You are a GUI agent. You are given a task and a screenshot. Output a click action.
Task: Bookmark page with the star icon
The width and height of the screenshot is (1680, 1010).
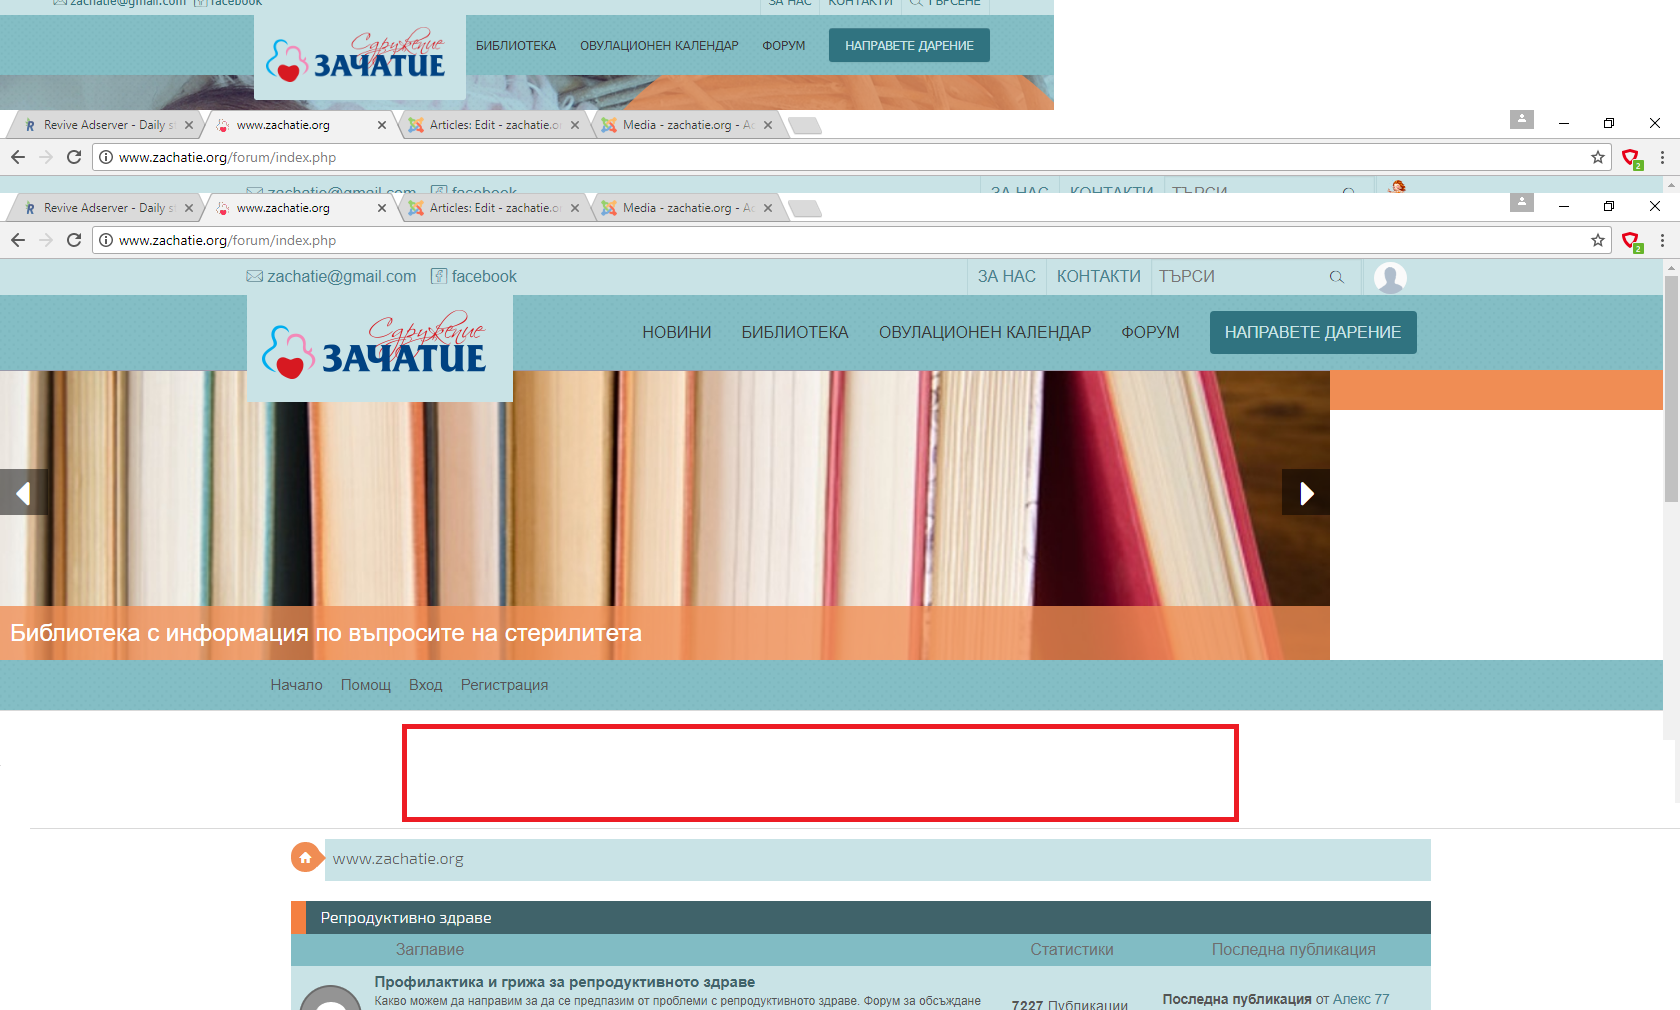pos(1597,240)
